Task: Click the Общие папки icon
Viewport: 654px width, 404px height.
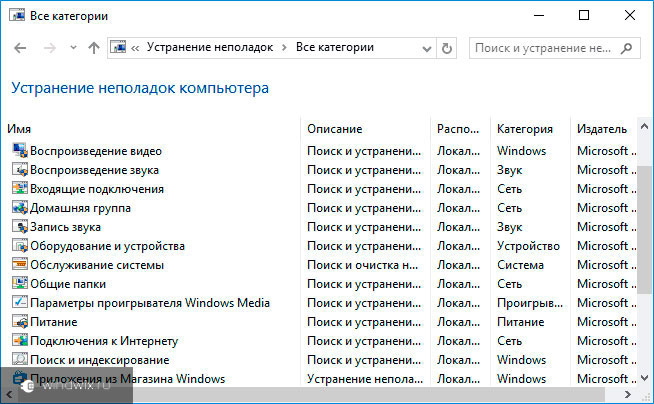Action: 20,283
